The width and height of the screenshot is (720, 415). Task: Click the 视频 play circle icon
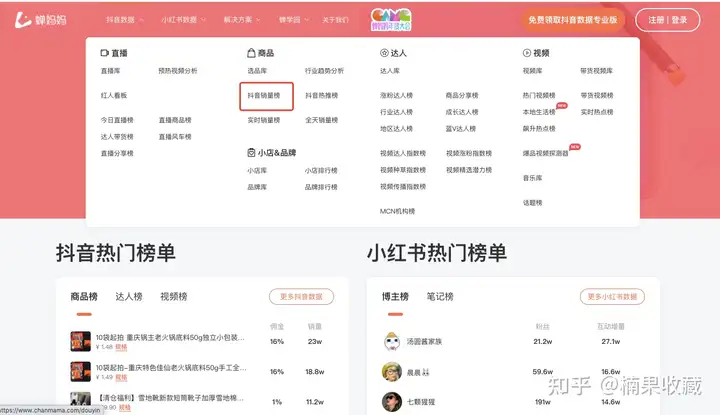click(527, 53)
